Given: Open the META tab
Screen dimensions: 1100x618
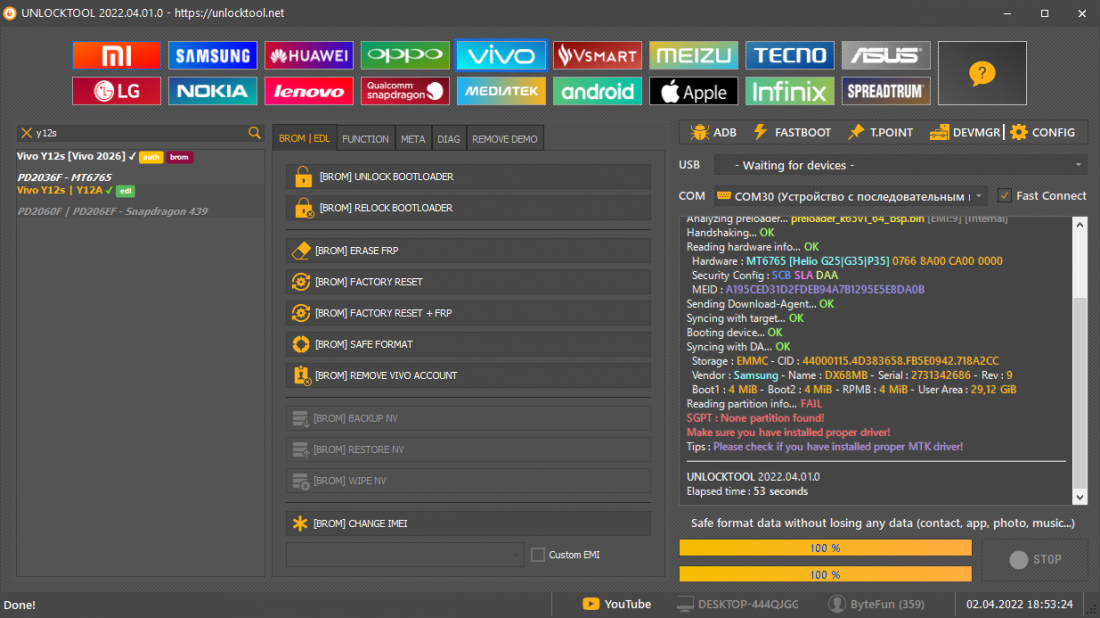Looking at the screenshot, I should coord(413,139).
